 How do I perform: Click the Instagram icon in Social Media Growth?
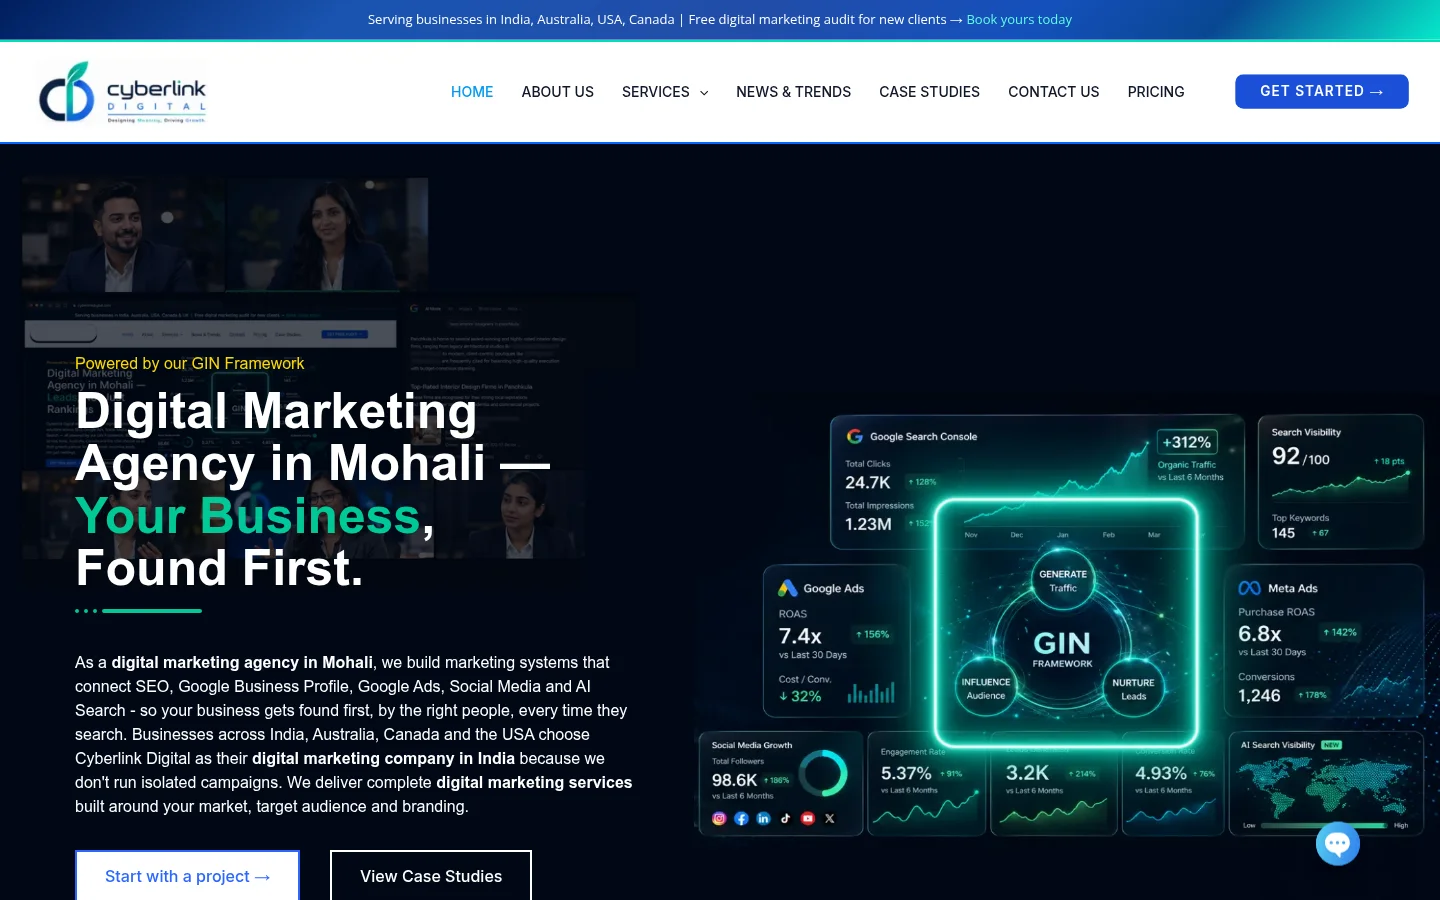[719, 818]
